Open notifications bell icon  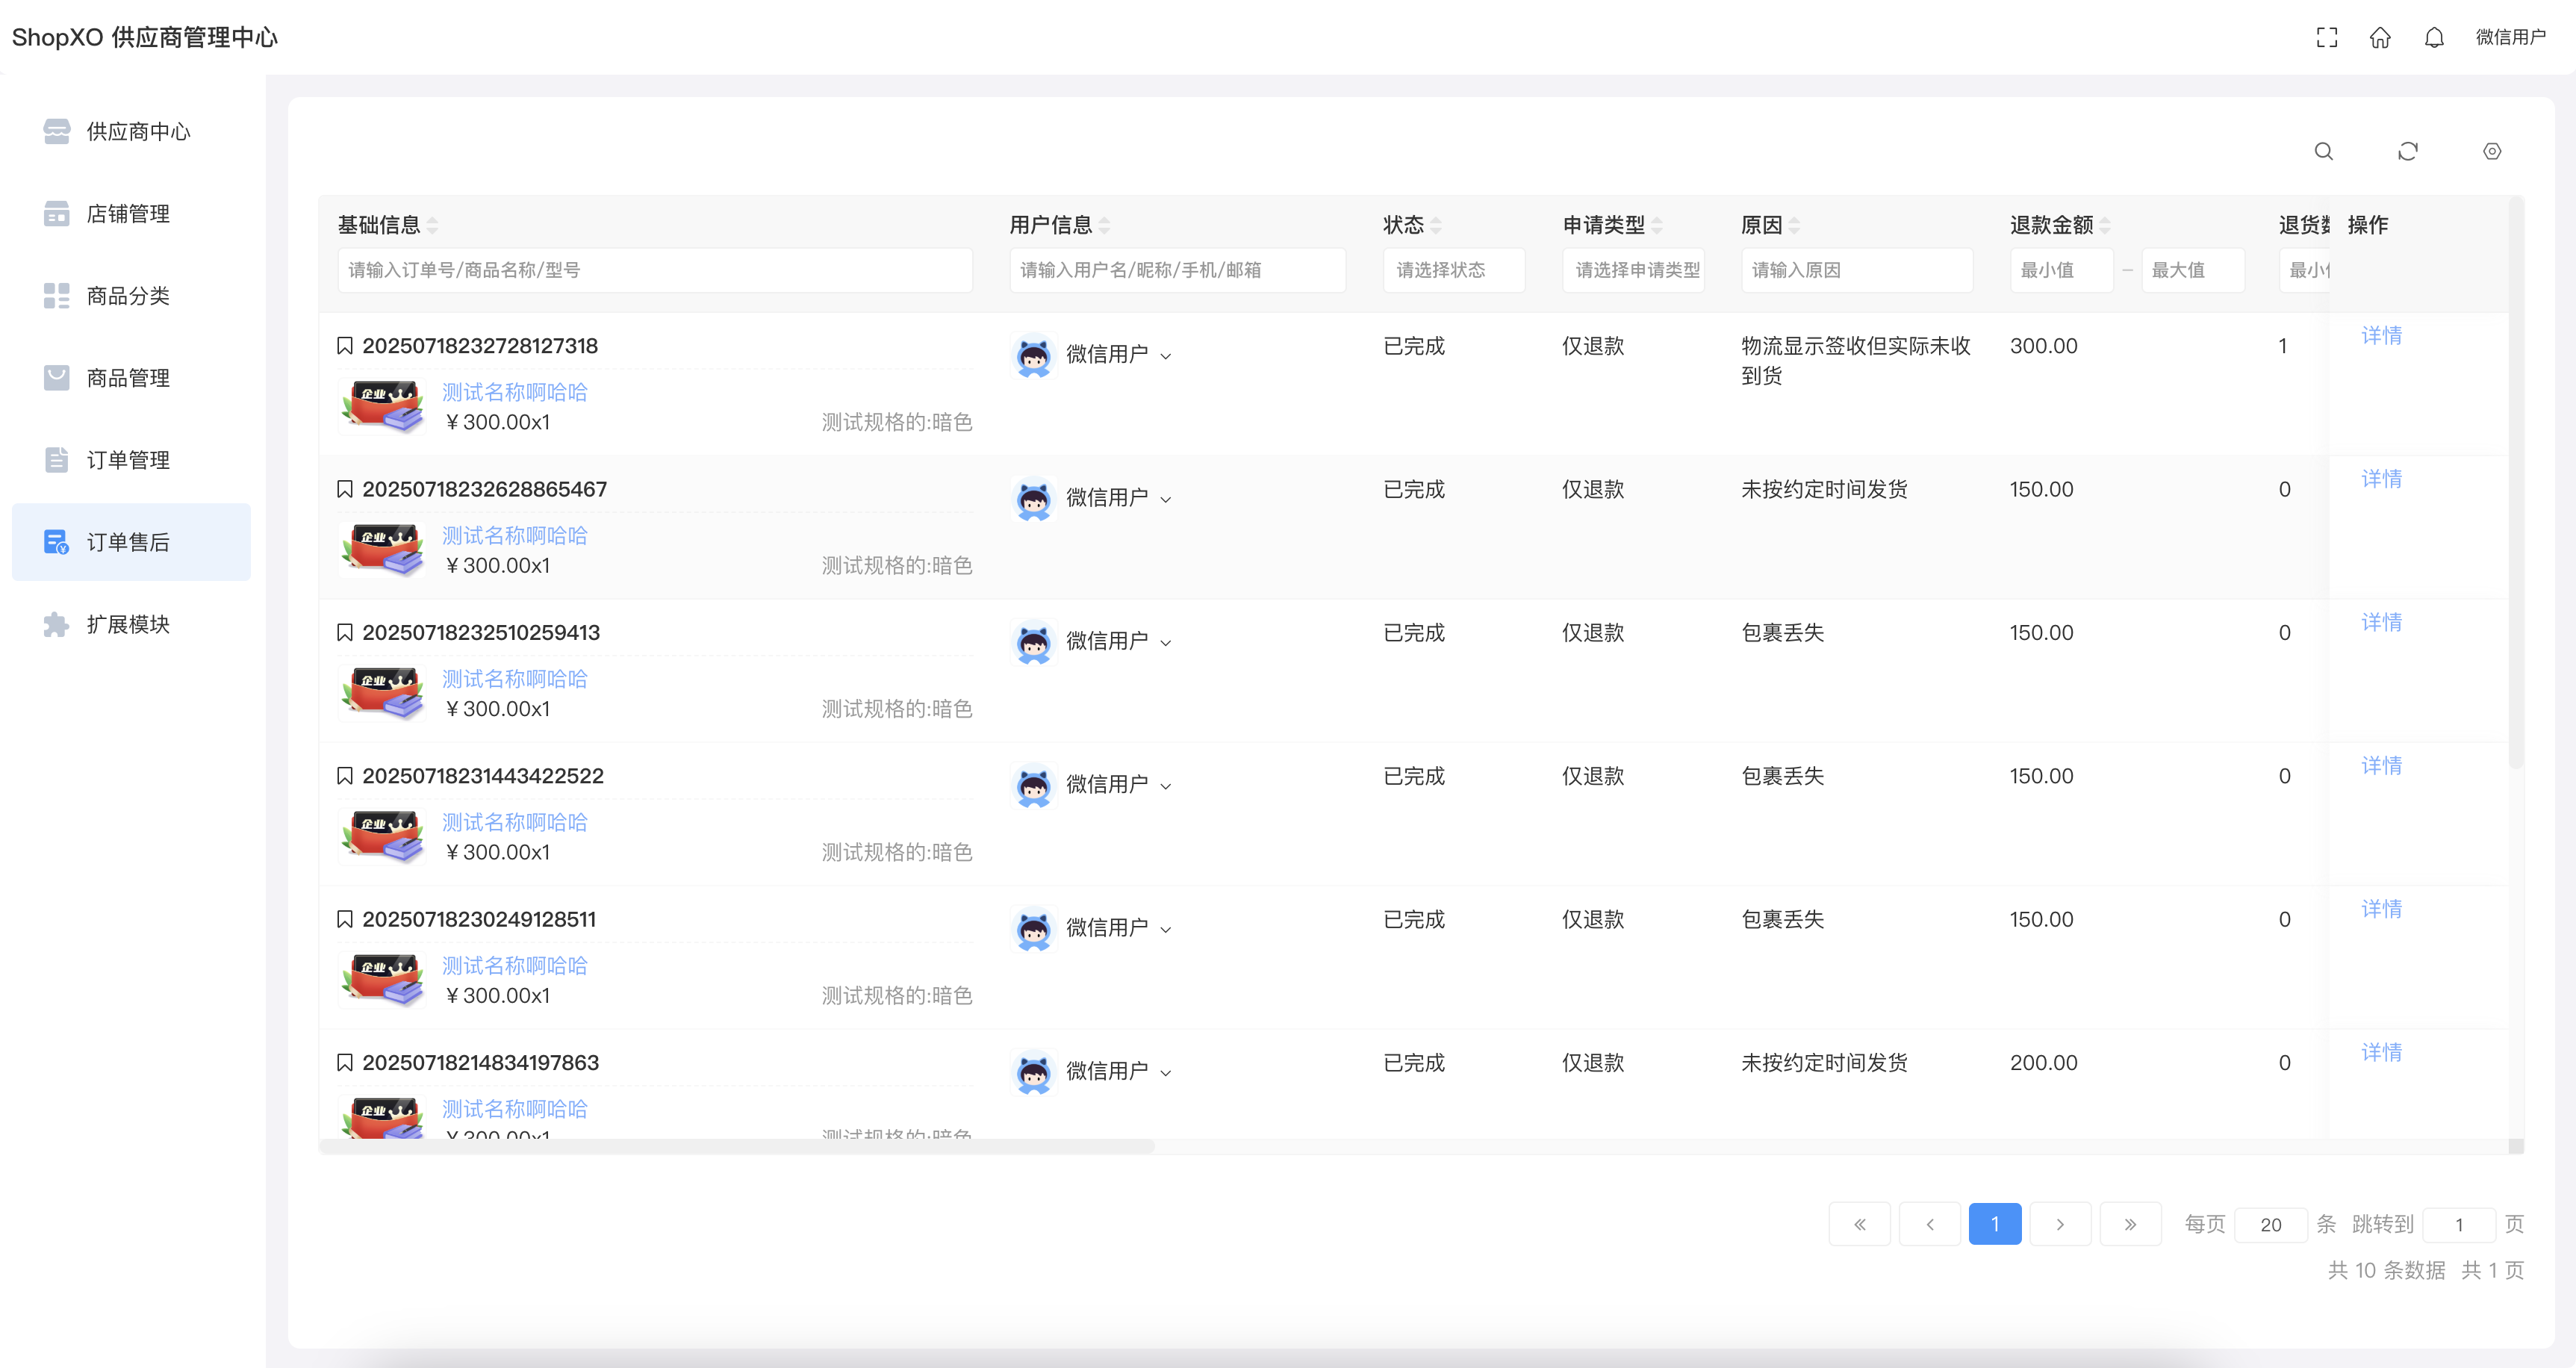[2434, 37]
